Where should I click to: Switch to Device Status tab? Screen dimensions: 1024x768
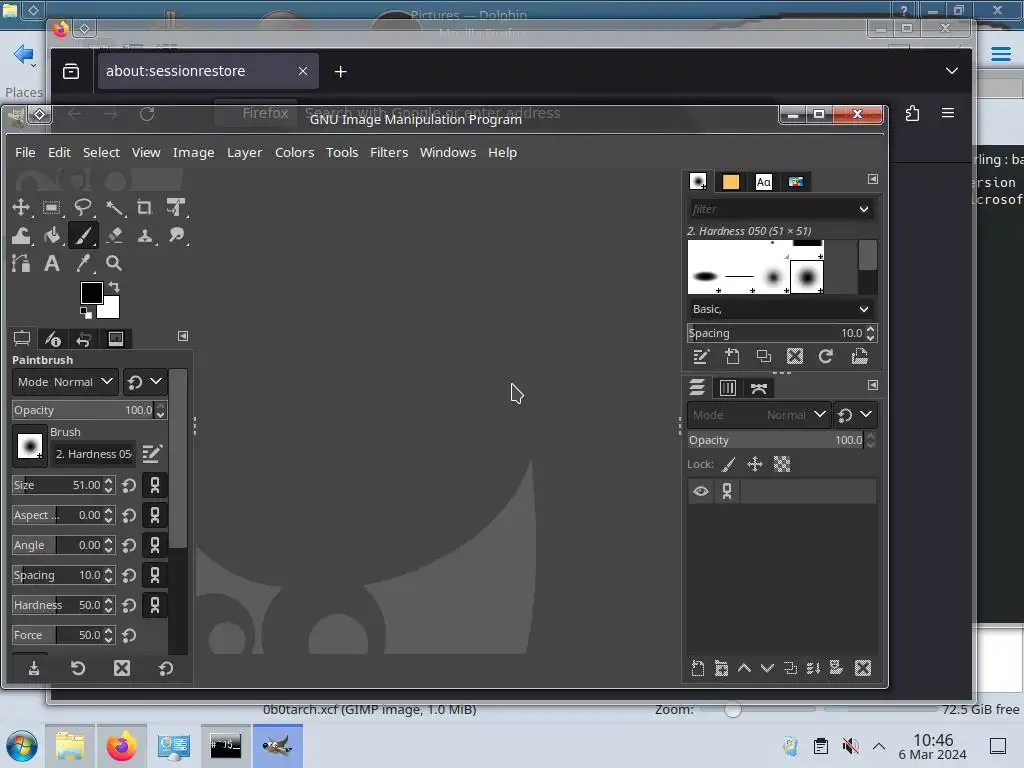(x=53, y=338)
